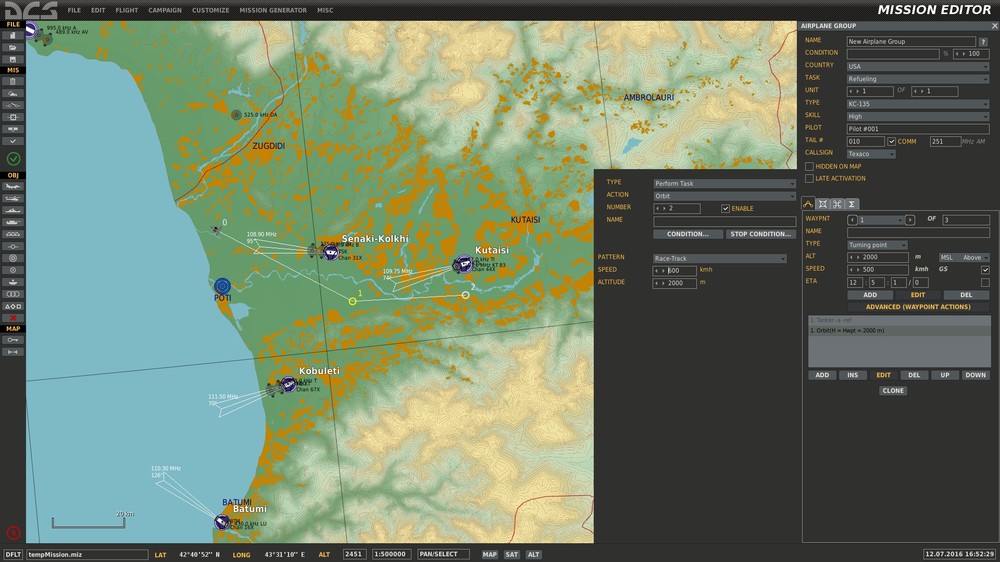The image size is (1000, 562).
Task: Open the Skill dropdown set to High
Action: coord(918,116)
